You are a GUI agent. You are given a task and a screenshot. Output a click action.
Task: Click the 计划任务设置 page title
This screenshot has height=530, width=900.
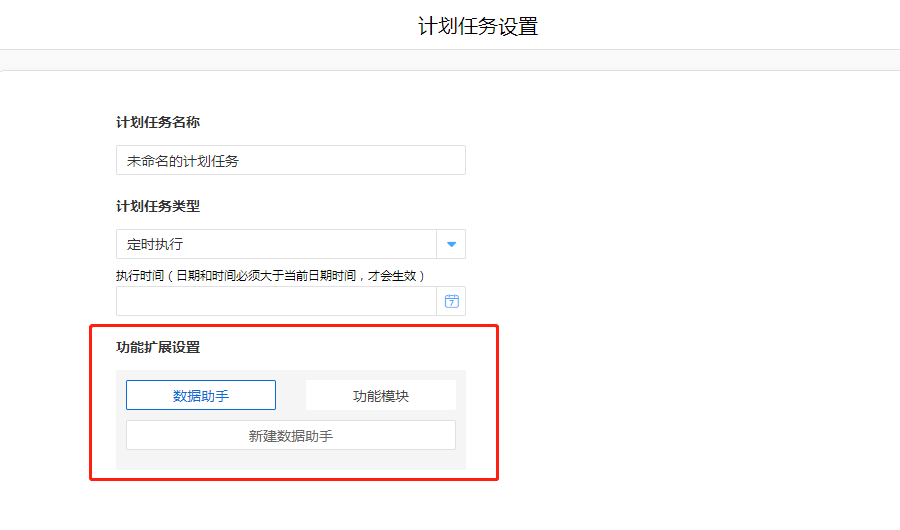[x=477, y=26]
